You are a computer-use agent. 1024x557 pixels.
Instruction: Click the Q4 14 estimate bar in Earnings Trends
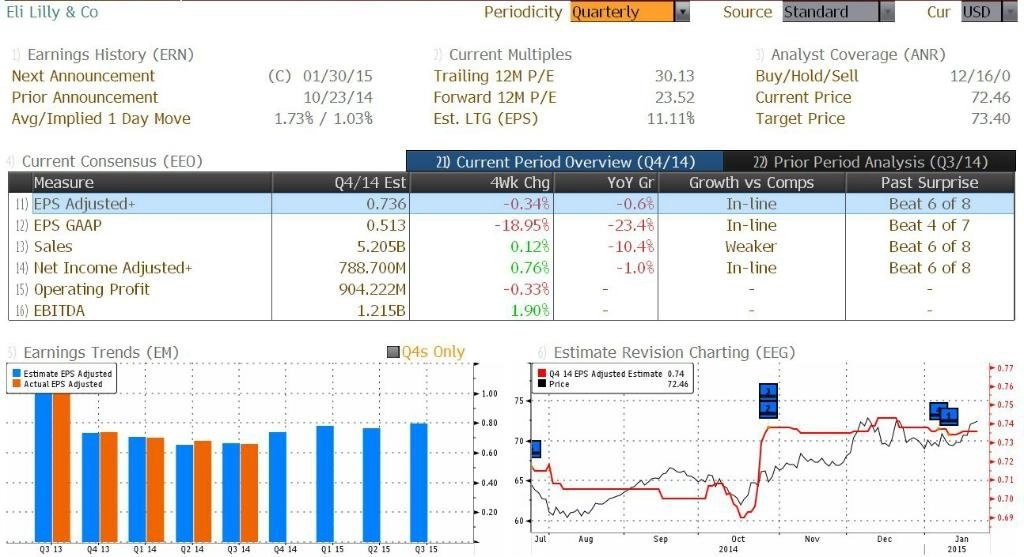[x=278, y=486]
